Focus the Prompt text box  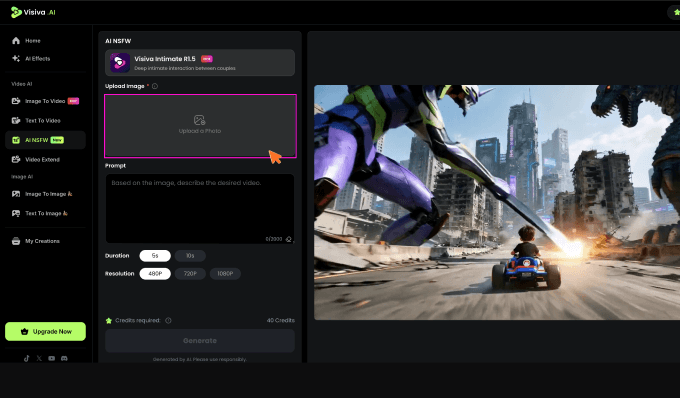pos(200,209)
